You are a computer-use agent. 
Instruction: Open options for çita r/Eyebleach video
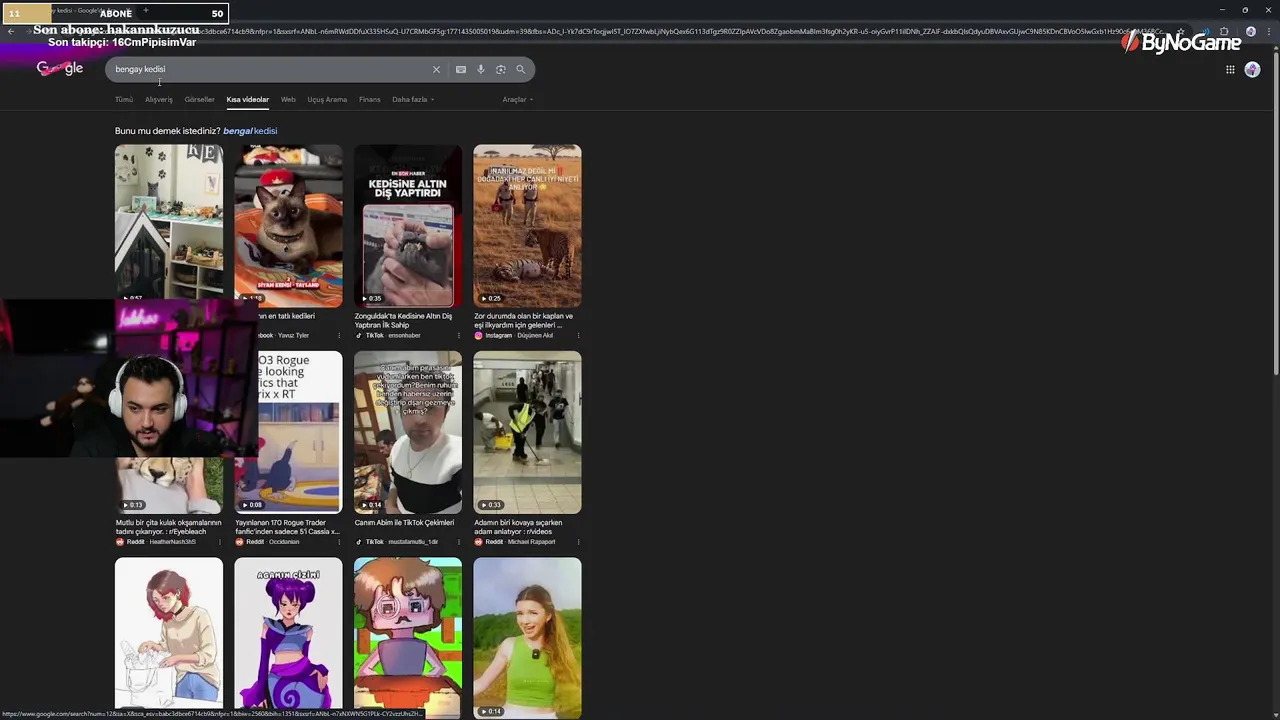point(219,541)
